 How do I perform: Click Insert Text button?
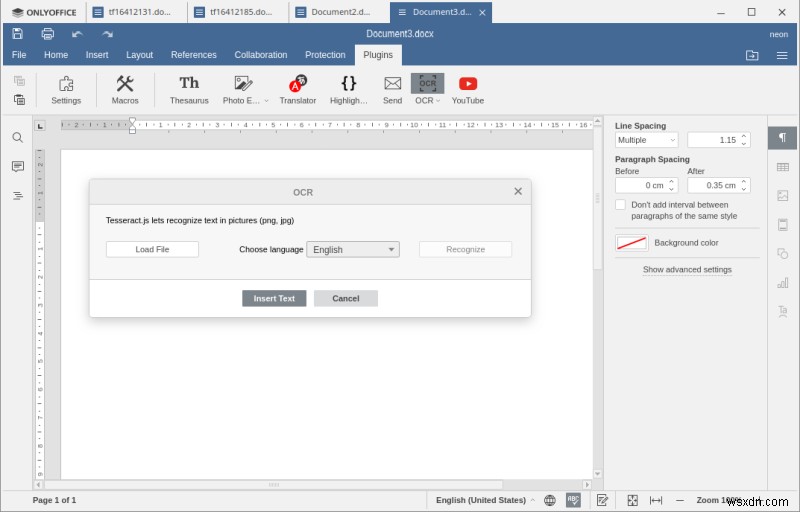pos(274,298)
